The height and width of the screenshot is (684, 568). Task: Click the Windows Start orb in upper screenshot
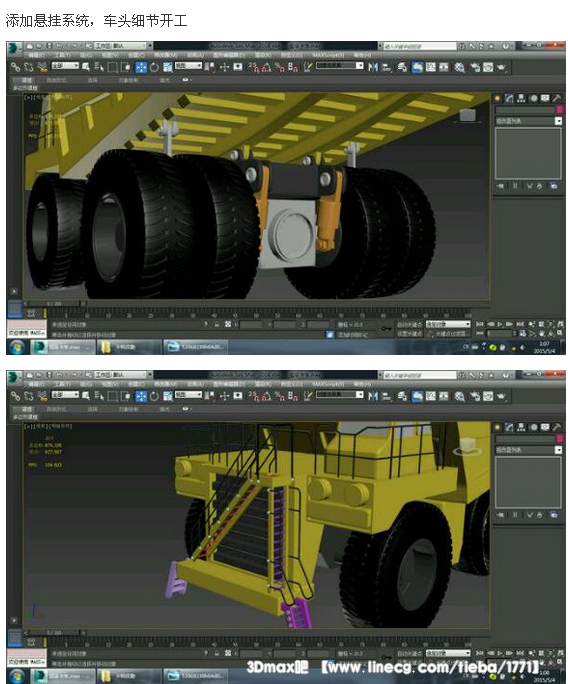pyautogui.click(x=17, y=347)
